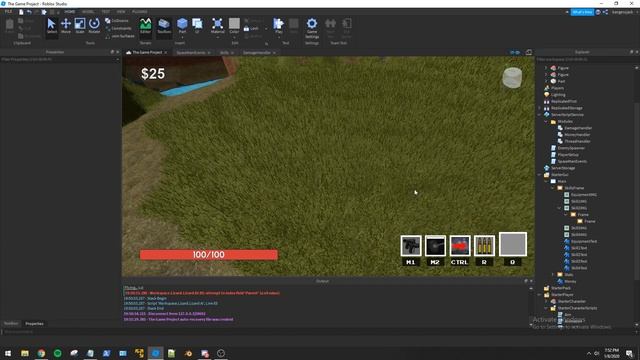
Task: Collapse the Modules folder
Action: click(x=546, y=122)
